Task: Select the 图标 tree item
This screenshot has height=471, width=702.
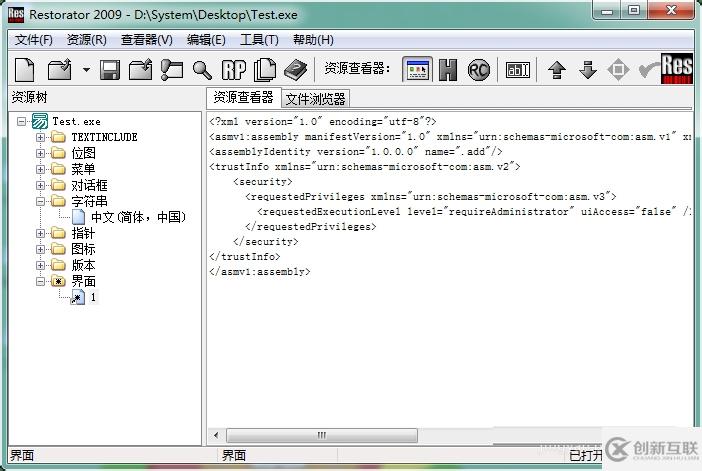Action: pyautogui.click(x=83, y=249)
